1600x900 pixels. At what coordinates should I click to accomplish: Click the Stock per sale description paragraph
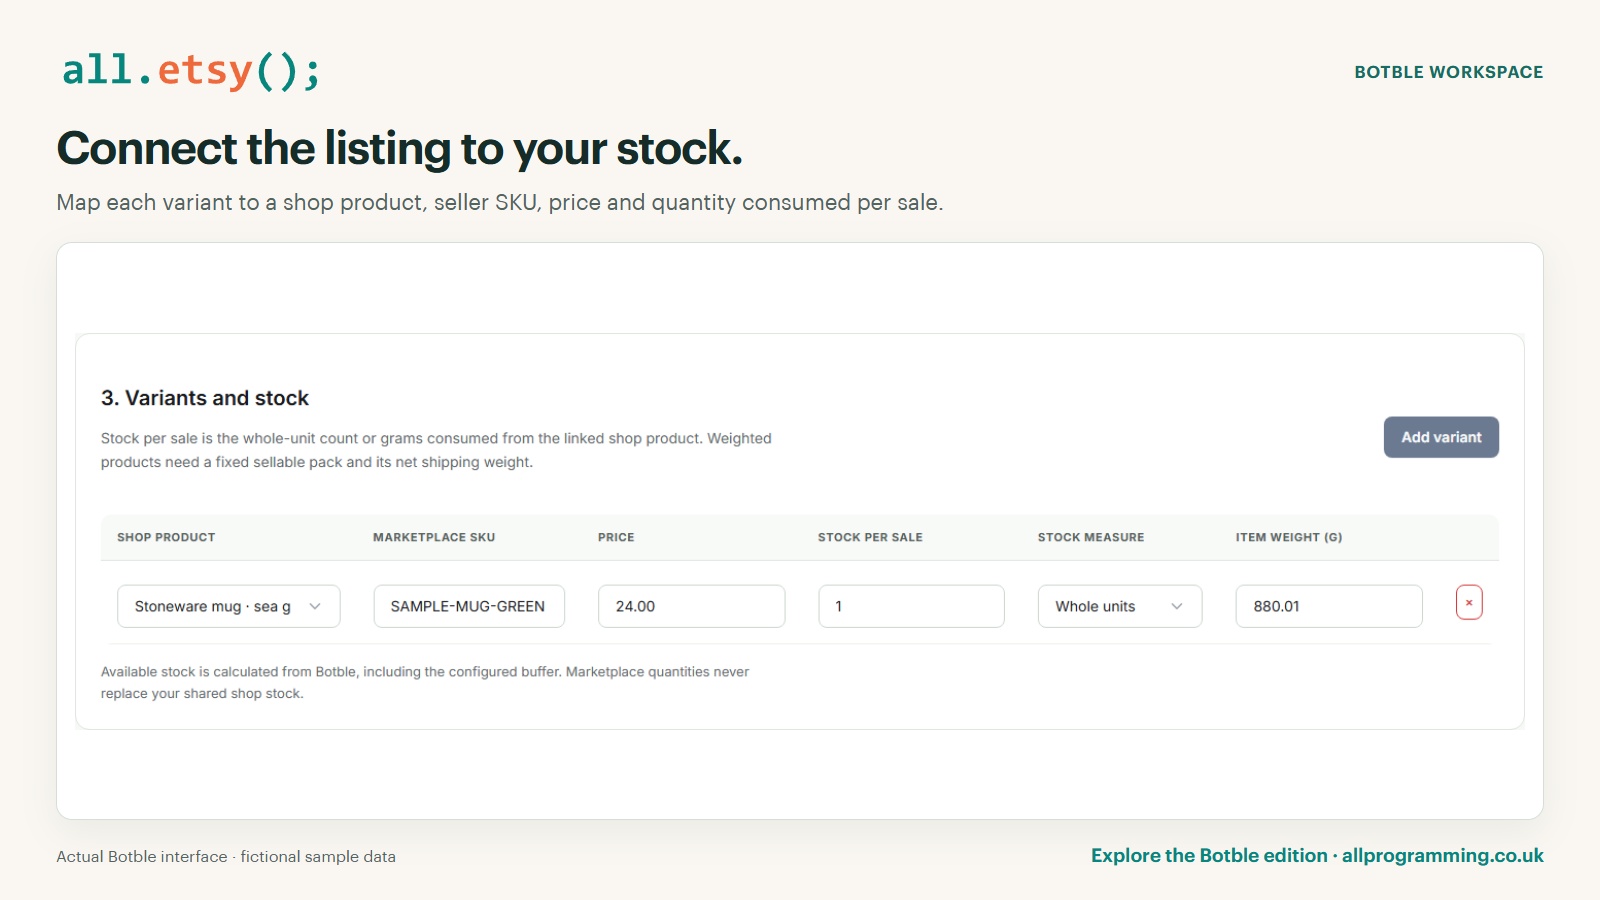[x=436, y=450]
